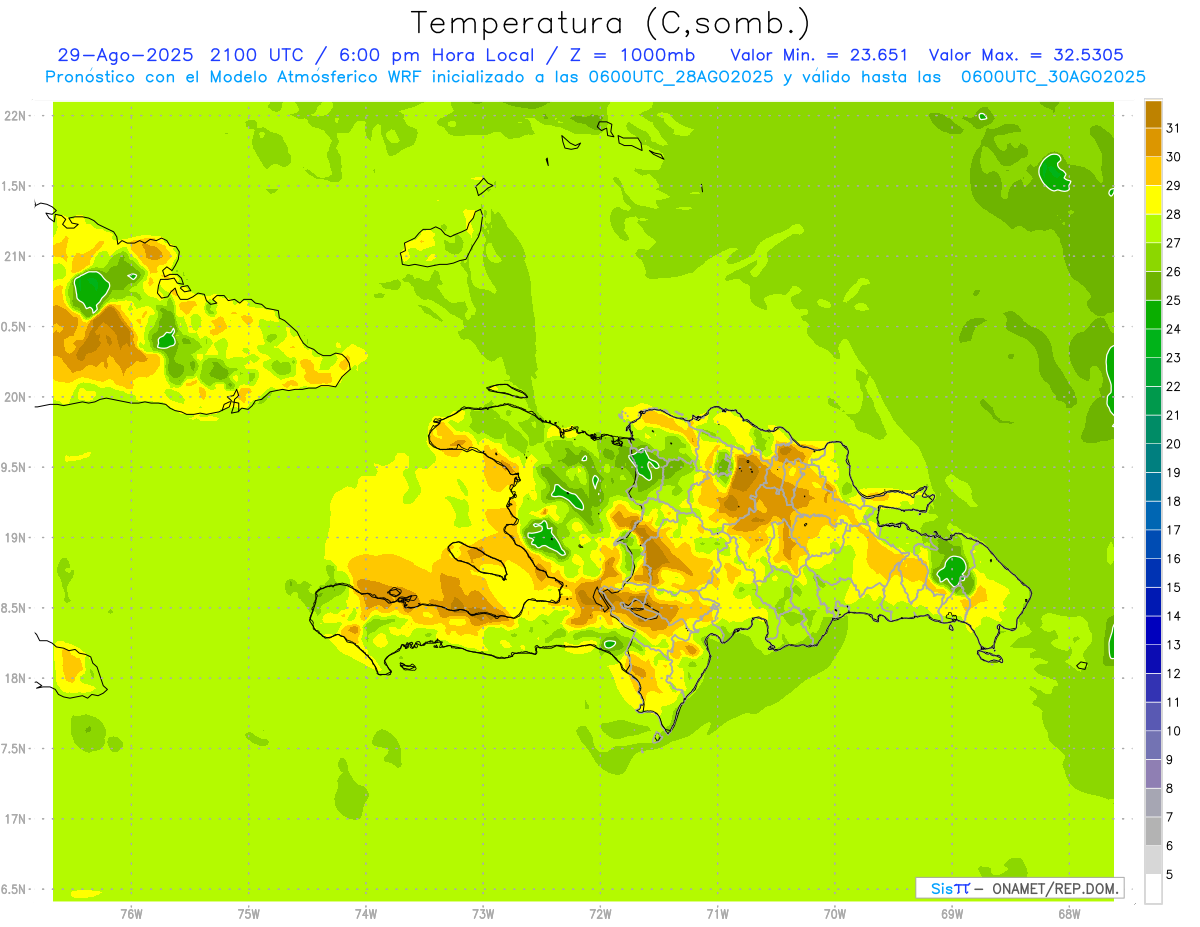Pick the blue legend swatch between 16 and 17

pos(1153,544)
